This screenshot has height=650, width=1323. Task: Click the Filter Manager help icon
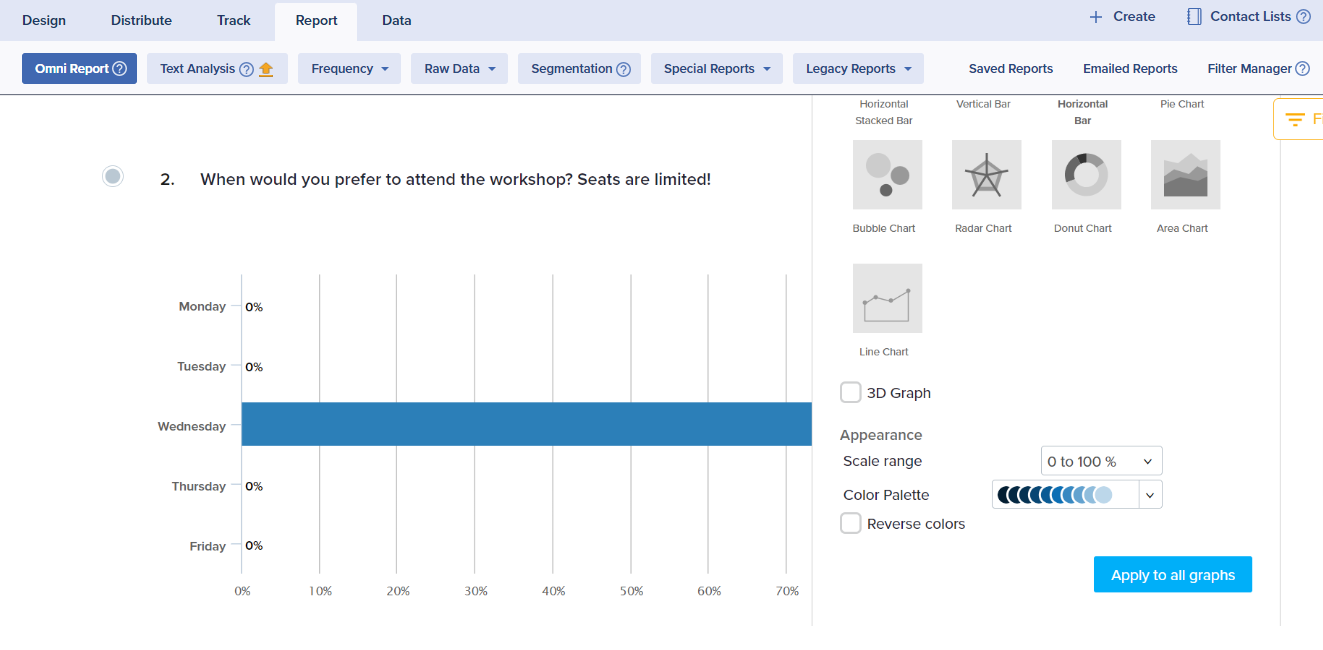click(x=1302, y=69)
